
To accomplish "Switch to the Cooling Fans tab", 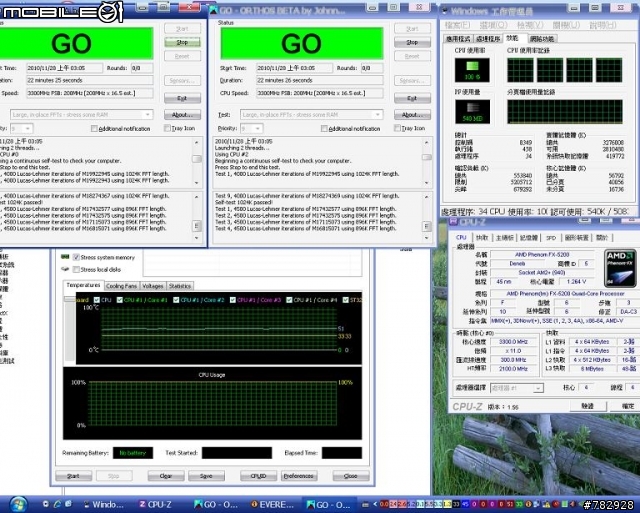I will pyautogui.click(x=121, y=286).
